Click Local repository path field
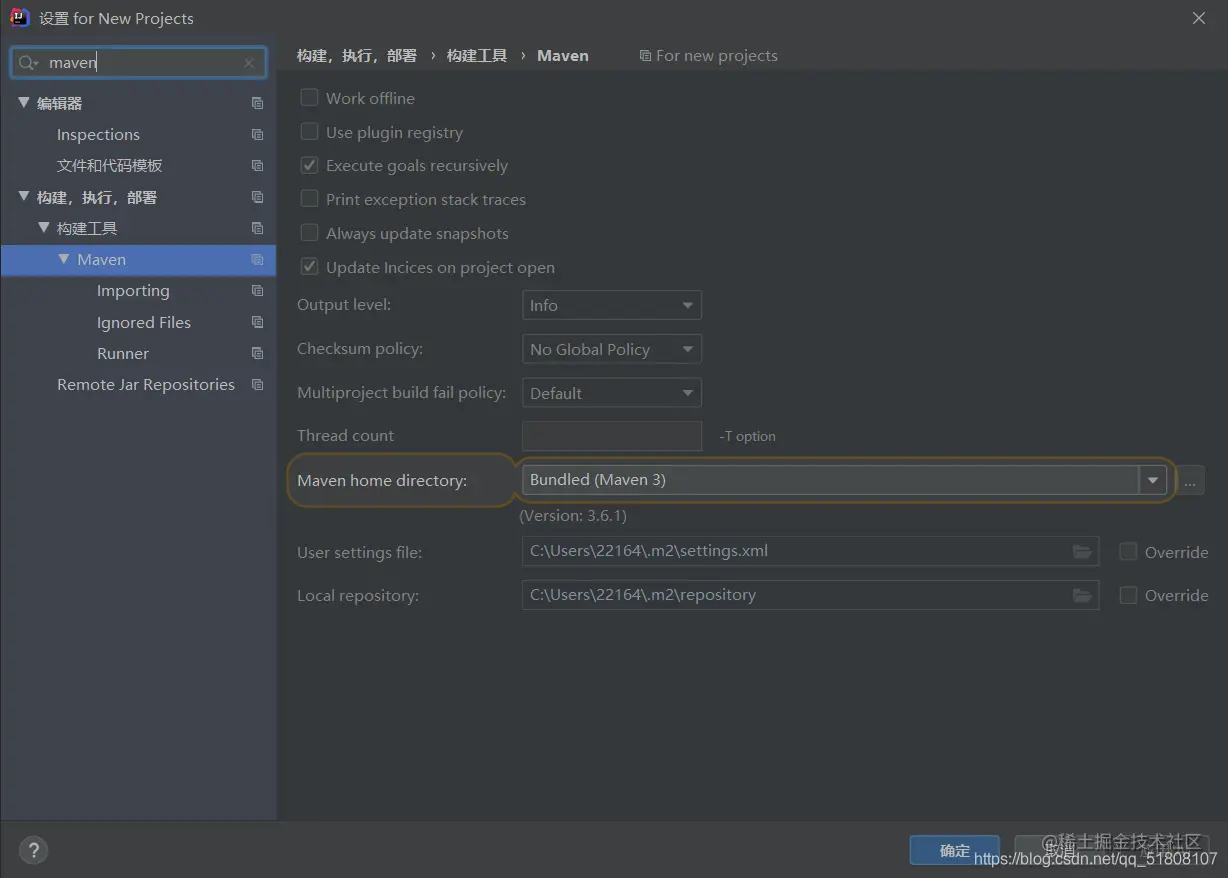The image size is (1228, 878). pyautogui.click(x=810, y=595)
